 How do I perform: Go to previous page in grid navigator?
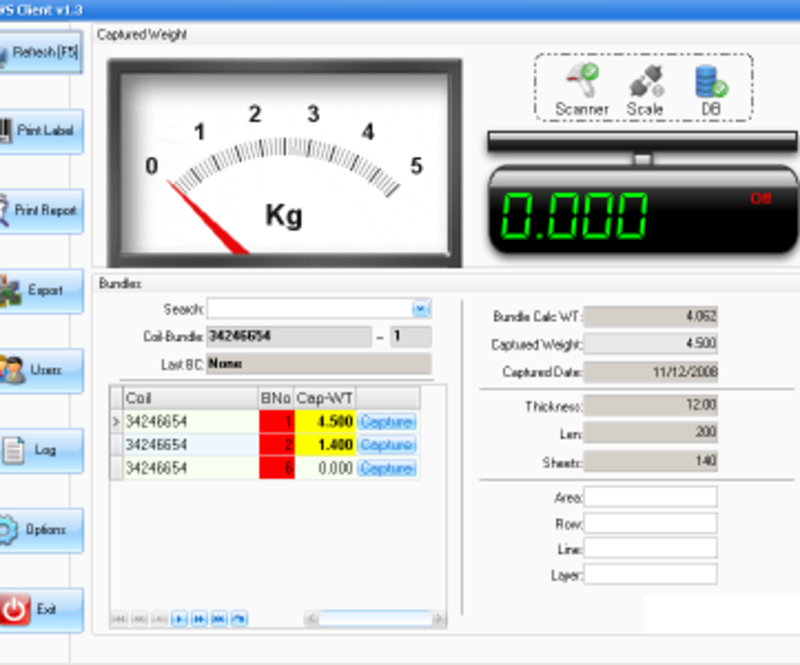pyautogui.click(x=139, y=619)
